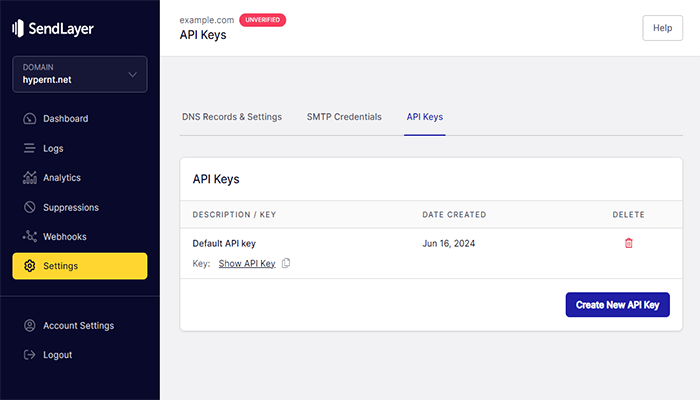The width and height of the screenshot is (700, 400).
Task: Go to the Logs page
Action: [53, 149]
